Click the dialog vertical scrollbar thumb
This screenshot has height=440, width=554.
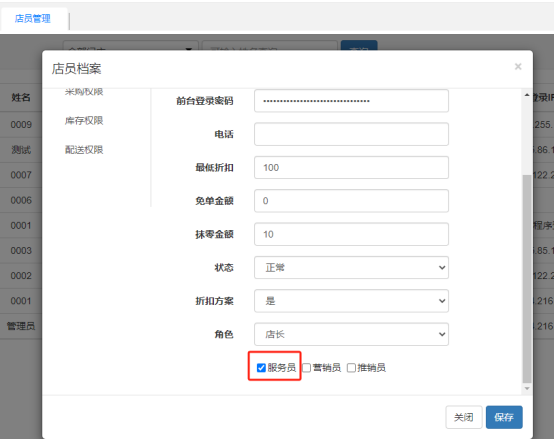tap(527, 278)
